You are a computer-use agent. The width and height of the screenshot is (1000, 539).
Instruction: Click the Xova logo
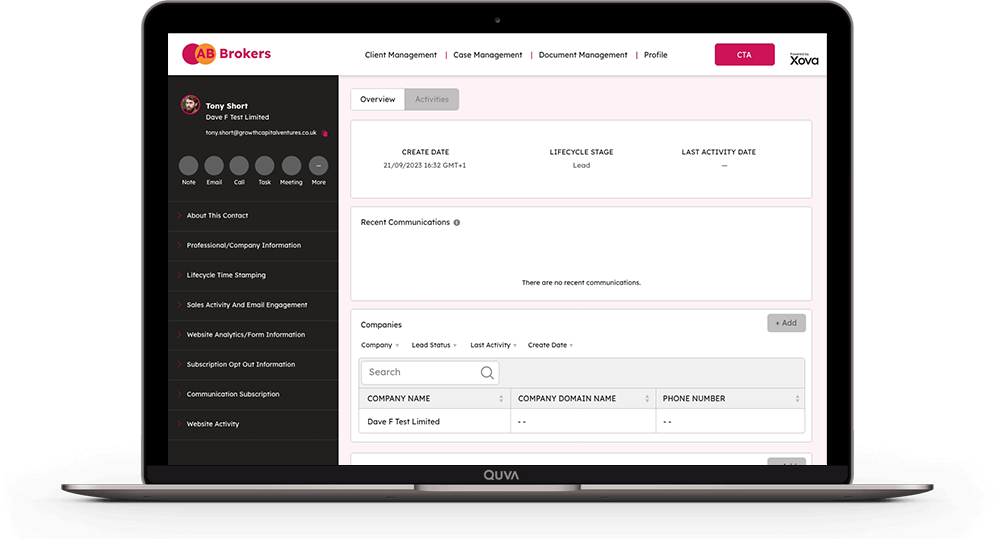[x=804, y=59]
